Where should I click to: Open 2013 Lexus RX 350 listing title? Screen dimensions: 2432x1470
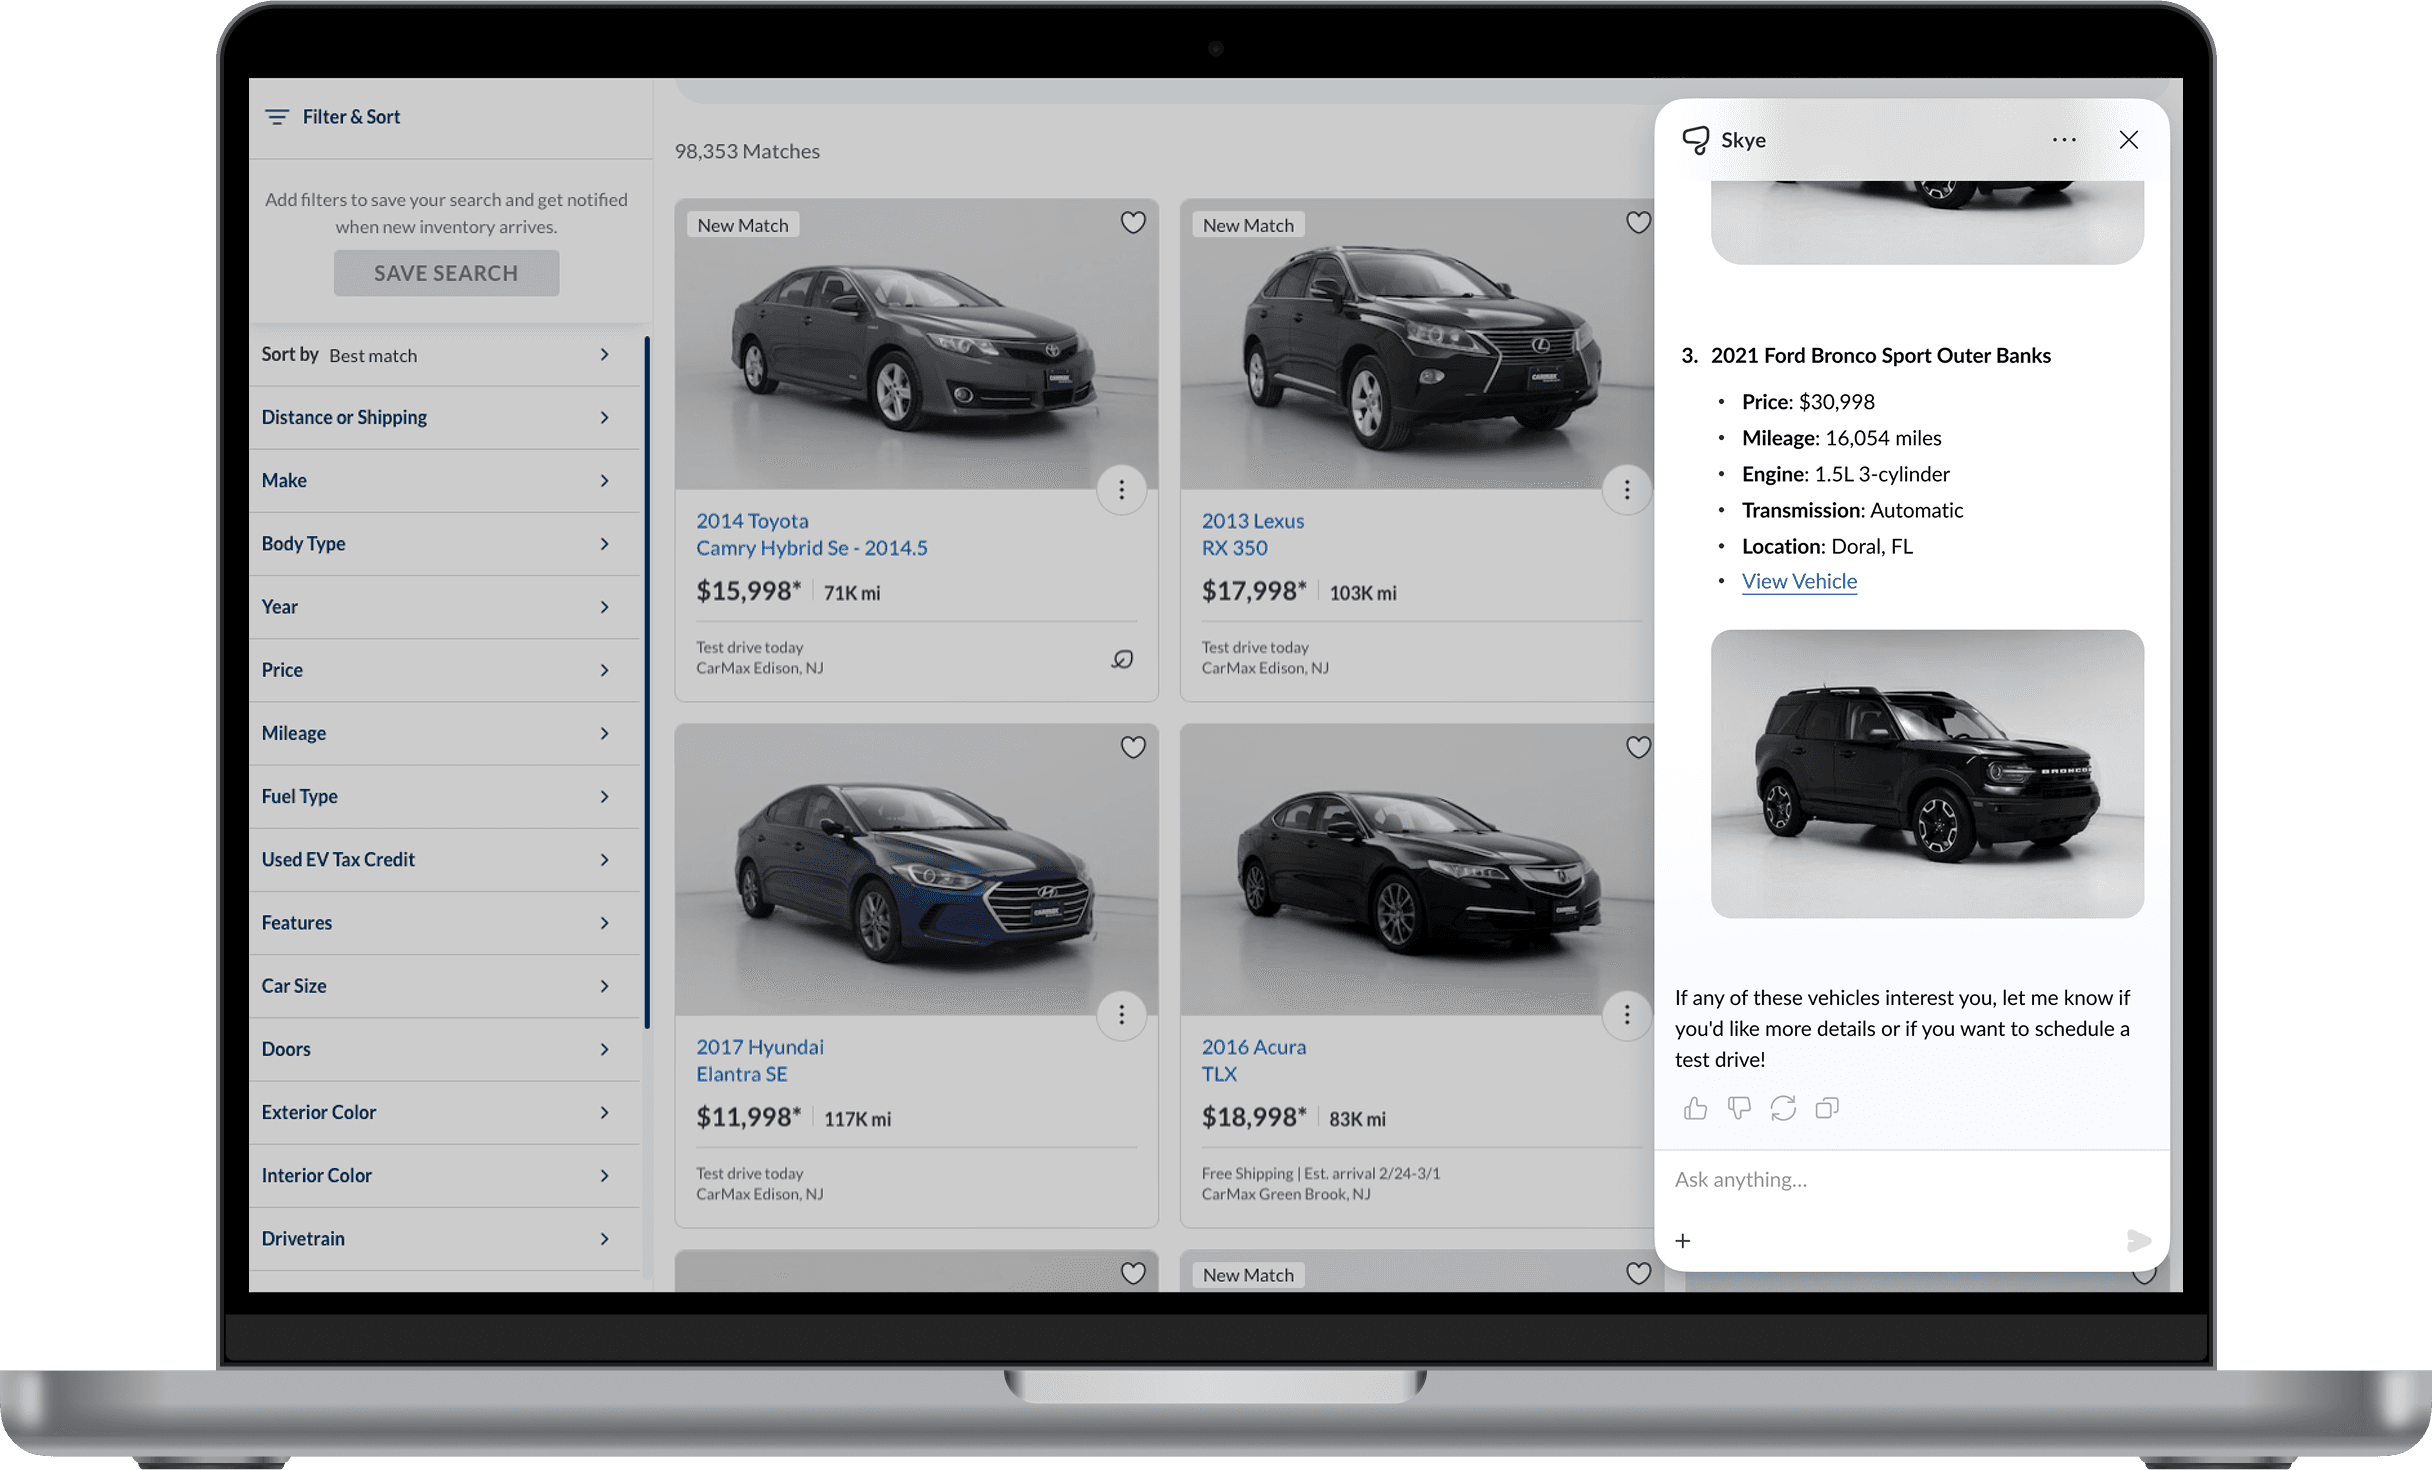[x=1253, y=534]
